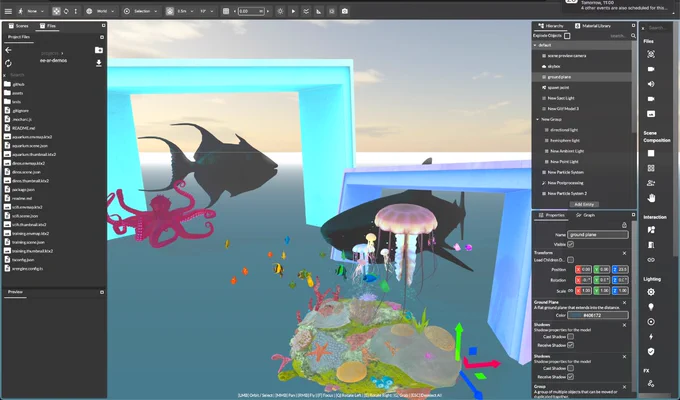680x400 pixels.
Task: Toggle the Load Children checkbox
Action: point(570,260)
